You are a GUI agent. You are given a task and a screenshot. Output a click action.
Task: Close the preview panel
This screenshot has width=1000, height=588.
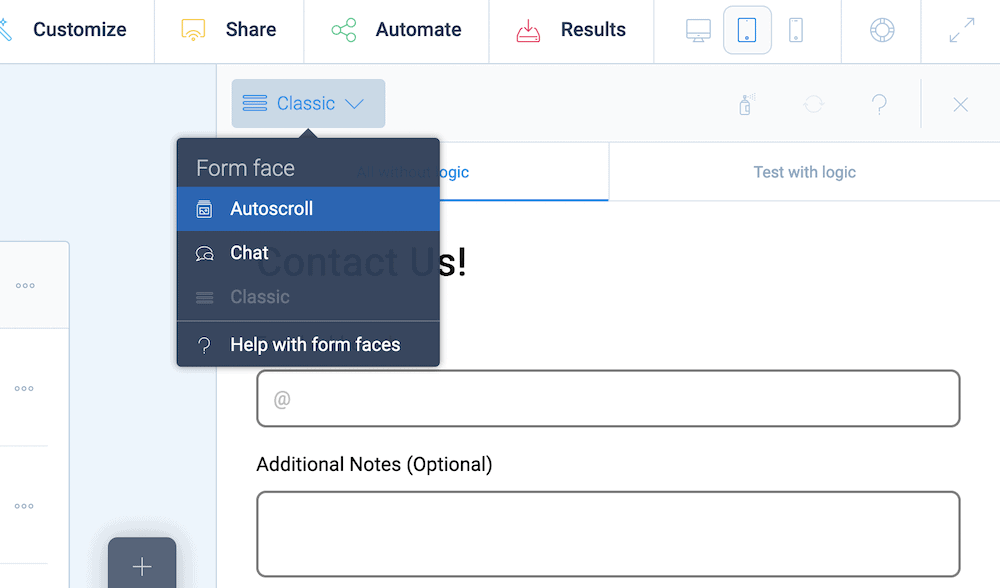tap(960, 105)
